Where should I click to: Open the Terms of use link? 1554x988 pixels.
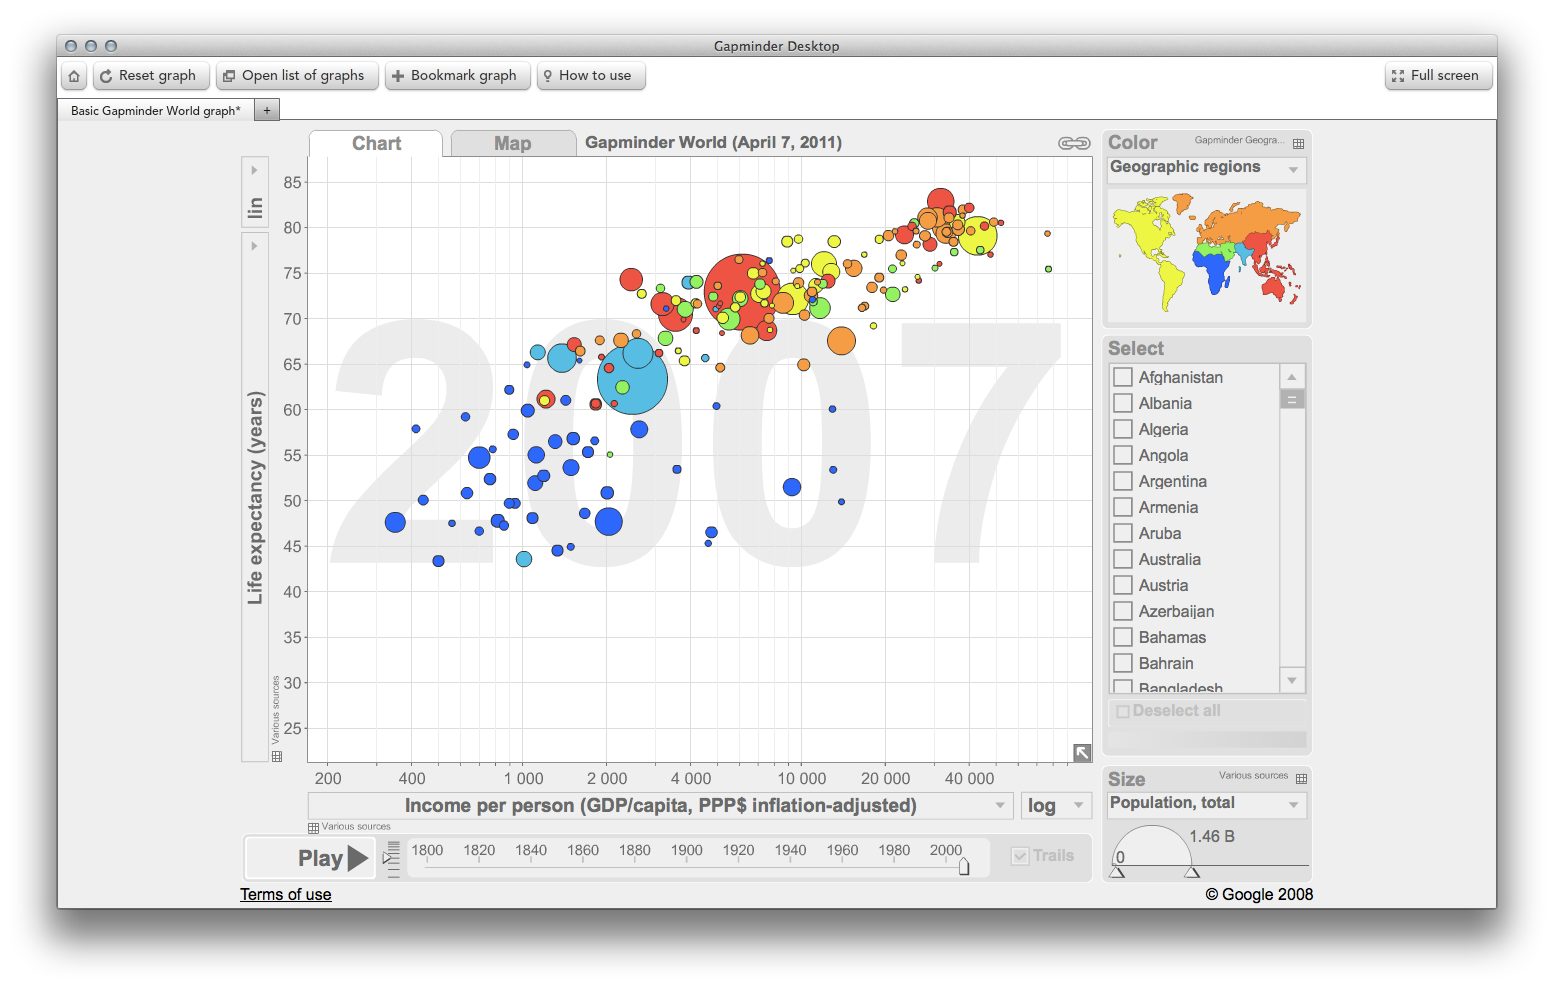tap(286, 894)
